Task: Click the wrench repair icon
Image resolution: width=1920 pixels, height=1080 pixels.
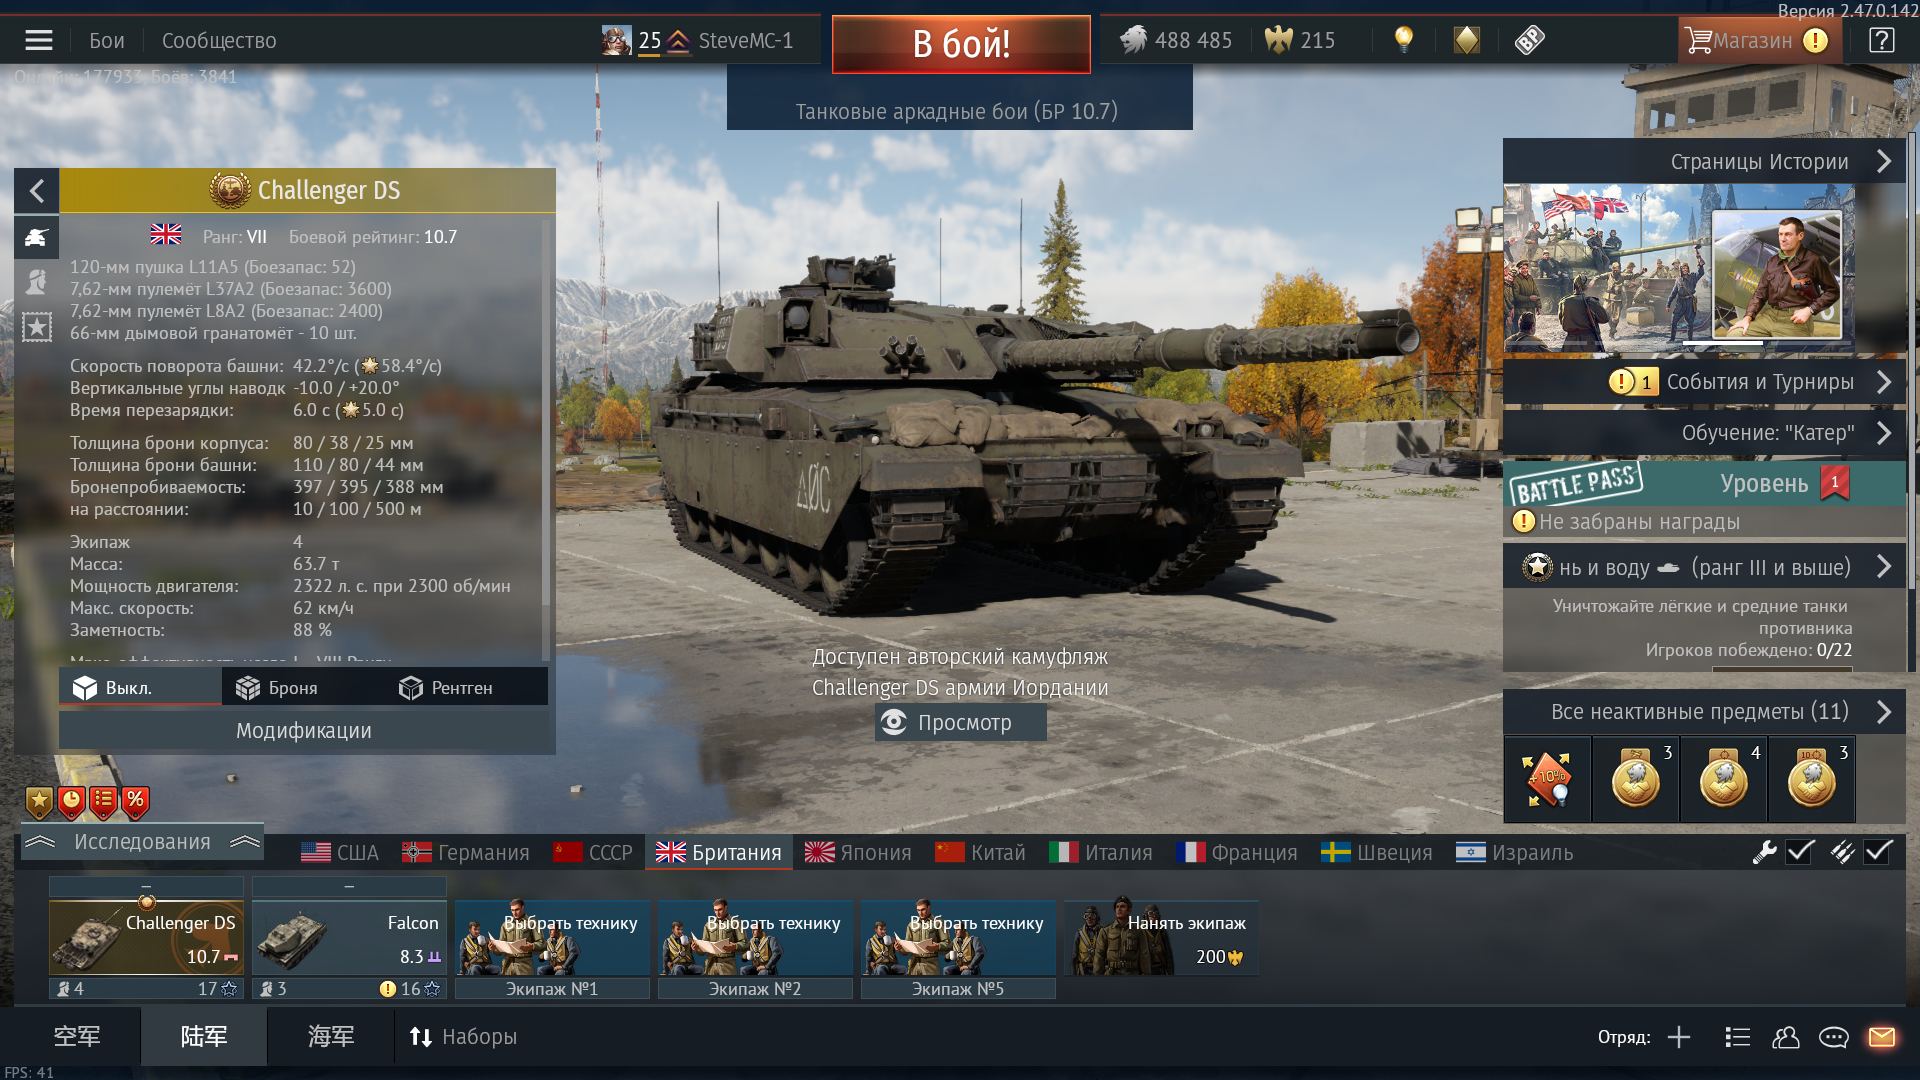Action: 1764,852
